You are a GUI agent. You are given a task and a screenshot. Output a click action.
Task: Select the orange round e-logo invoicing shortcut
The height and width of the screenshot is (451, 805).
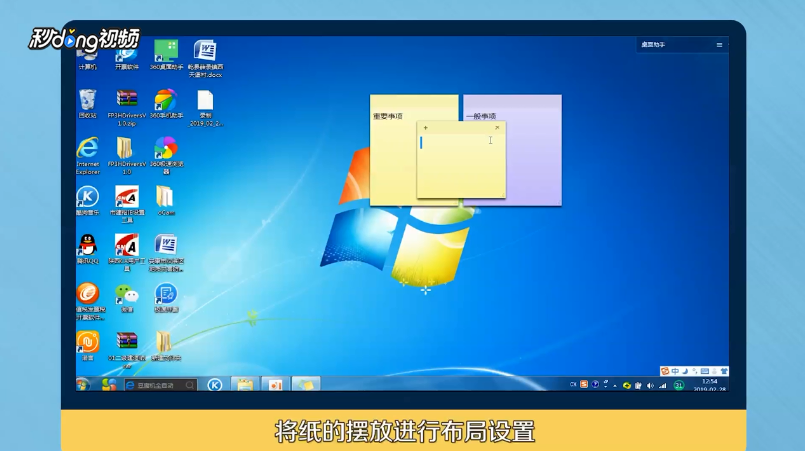(x=90, y=302)
